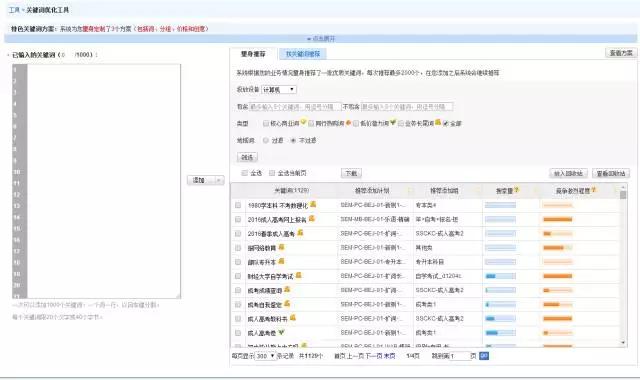Click the cell SSCKC-成人高考2 in 2016春季 row
This screenshot has width=640, height=380.
(x=440, y=233)
